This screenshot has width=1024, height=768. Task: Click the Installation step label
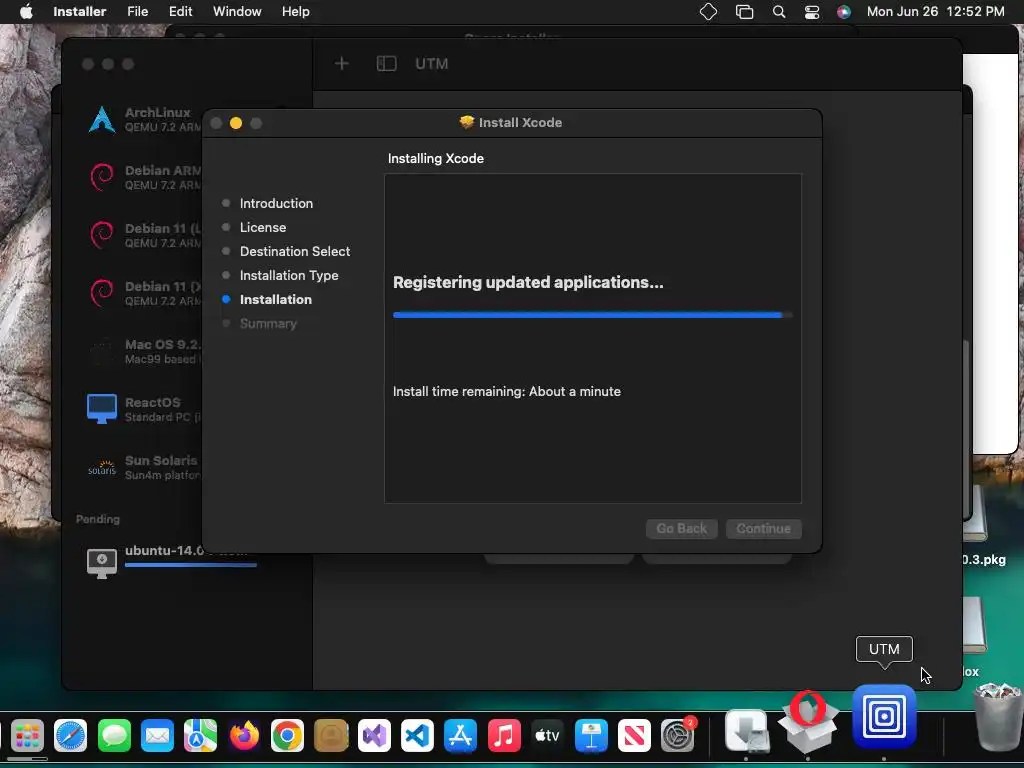tap(276, 299)
